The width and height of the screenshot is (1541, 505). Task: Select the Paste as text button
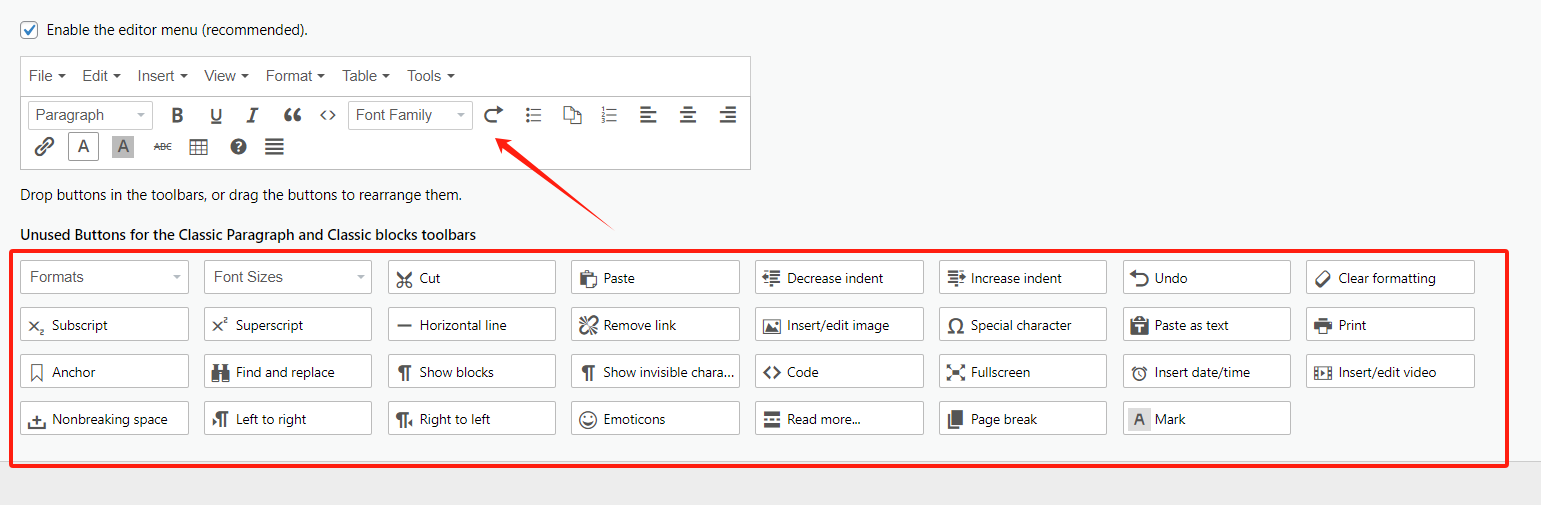1207,324
